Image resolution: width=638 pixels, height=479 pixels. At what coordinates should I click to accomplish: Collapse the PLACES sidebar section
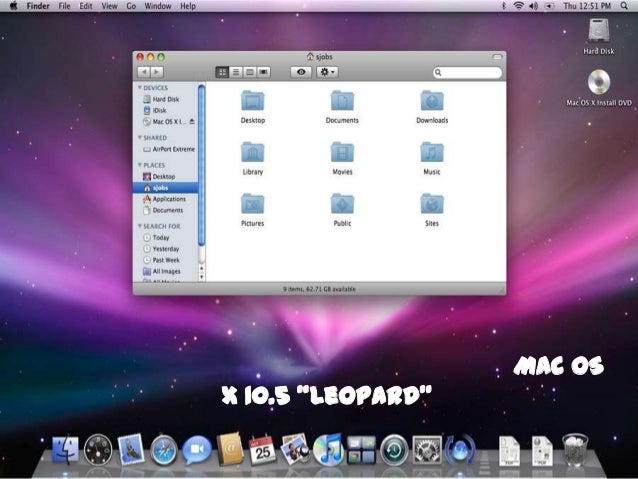[140, 165]
